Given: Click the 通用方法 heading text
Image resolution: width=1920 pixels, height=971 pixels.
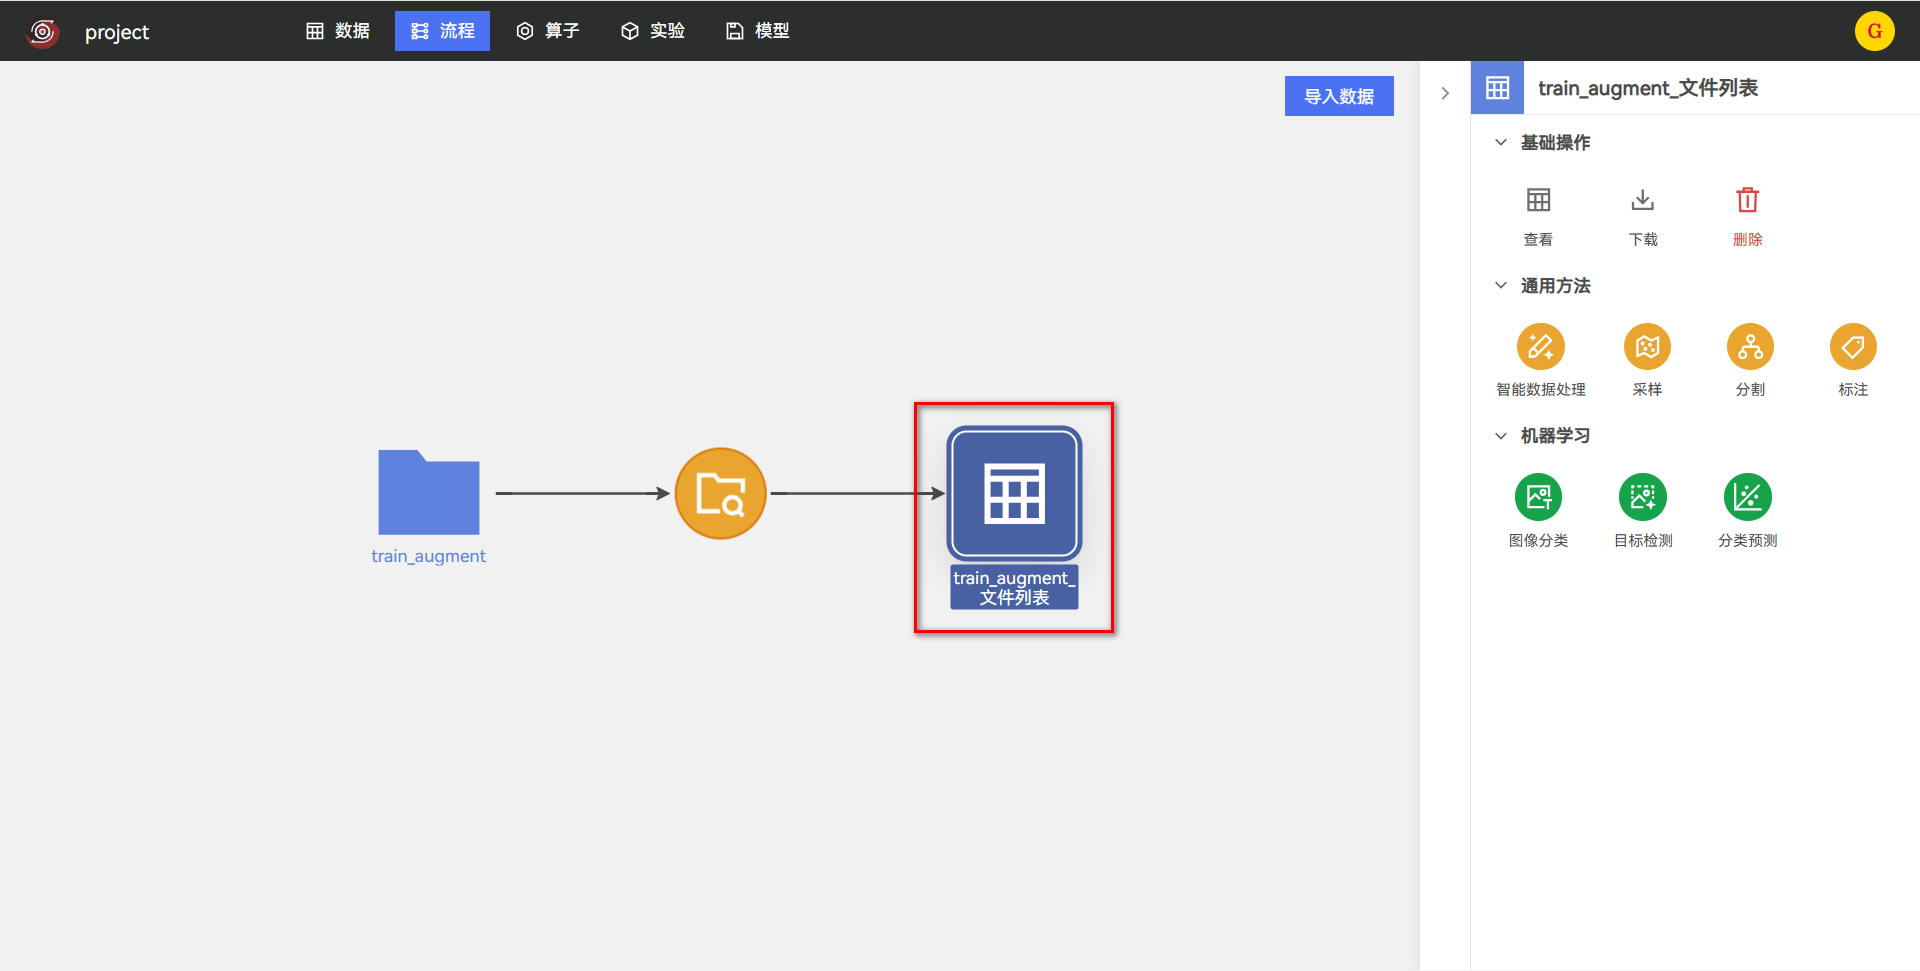Looking at the screenshot, I should coord(1555,285).
